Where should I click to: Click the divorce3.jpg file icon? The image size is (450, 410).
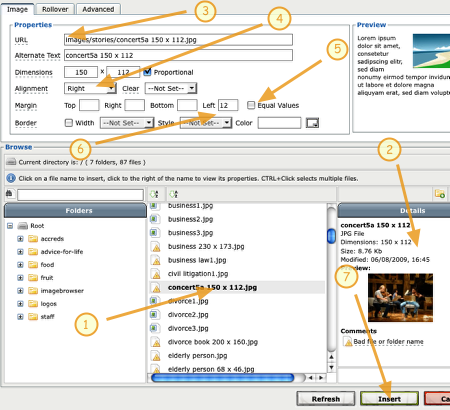(x=153, y=328)
